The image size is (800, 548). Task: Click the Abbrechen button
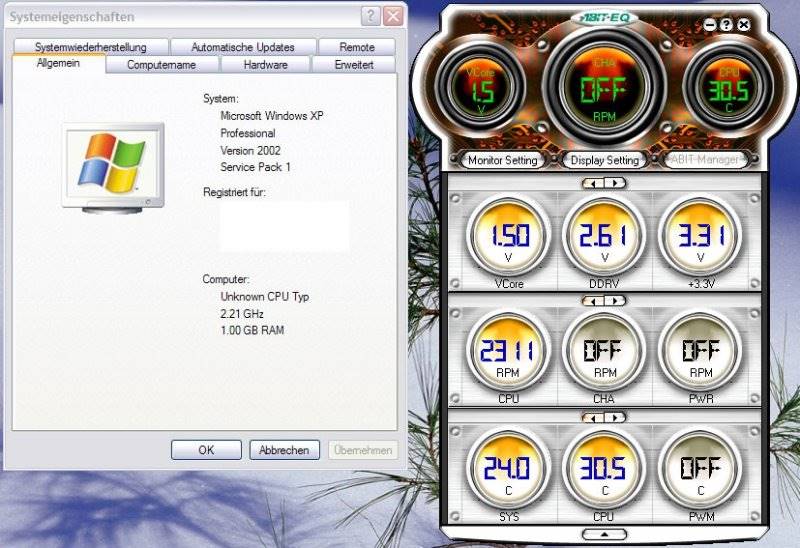pos(284,450)
